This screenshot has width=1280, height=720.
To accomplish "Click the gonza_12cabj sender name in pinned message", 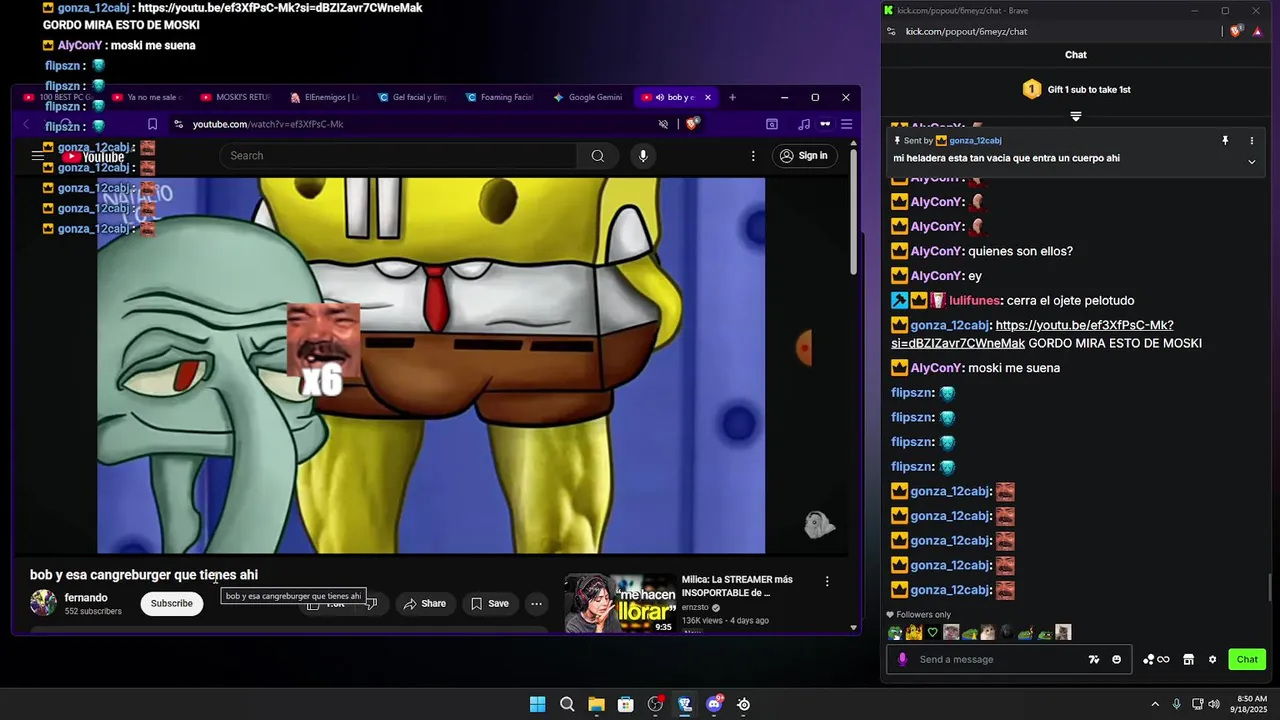I will click(975, 141).
